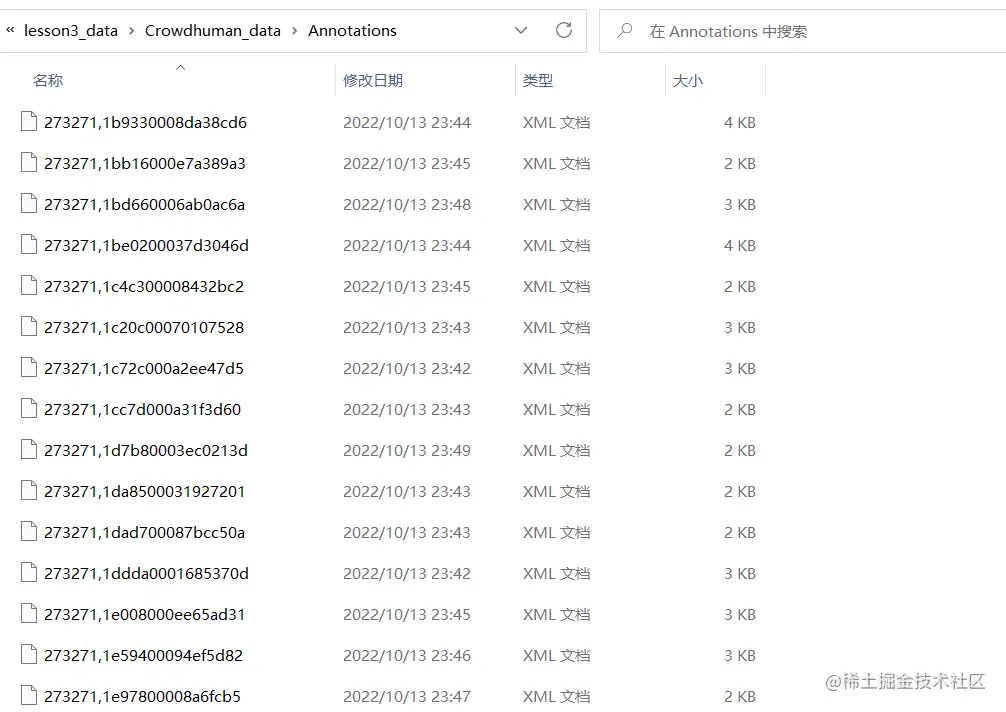Click the refresh icon beside the address bar
The width and height of the screenshot is (1006, 712).
click(x=564, y=30)
